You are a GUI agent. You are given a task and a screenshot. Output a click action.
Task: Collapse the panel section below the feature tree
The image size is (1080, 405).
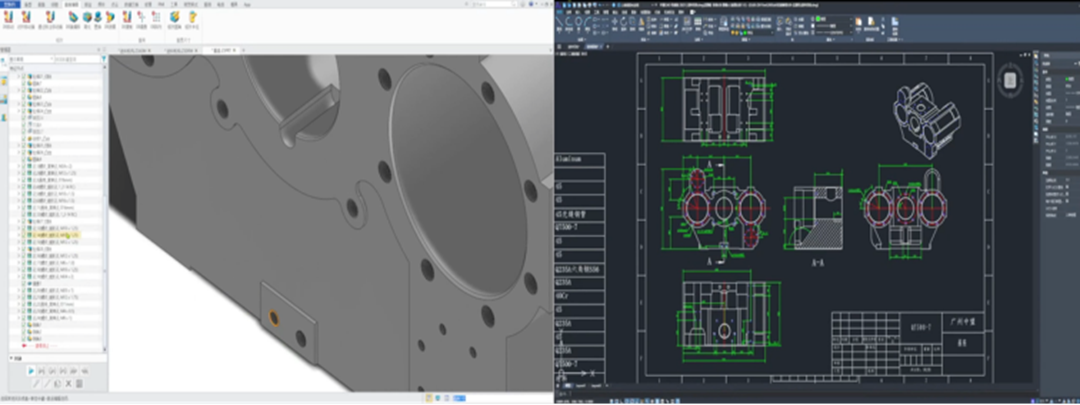[10, 357]
